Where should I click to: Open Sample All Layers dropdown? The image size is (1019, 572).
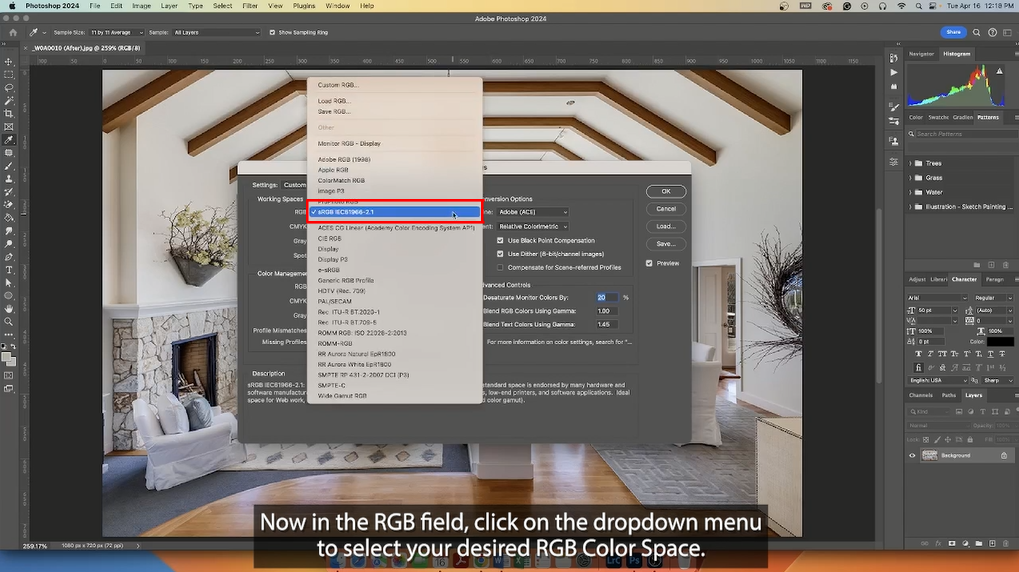[x=216, y=32]
